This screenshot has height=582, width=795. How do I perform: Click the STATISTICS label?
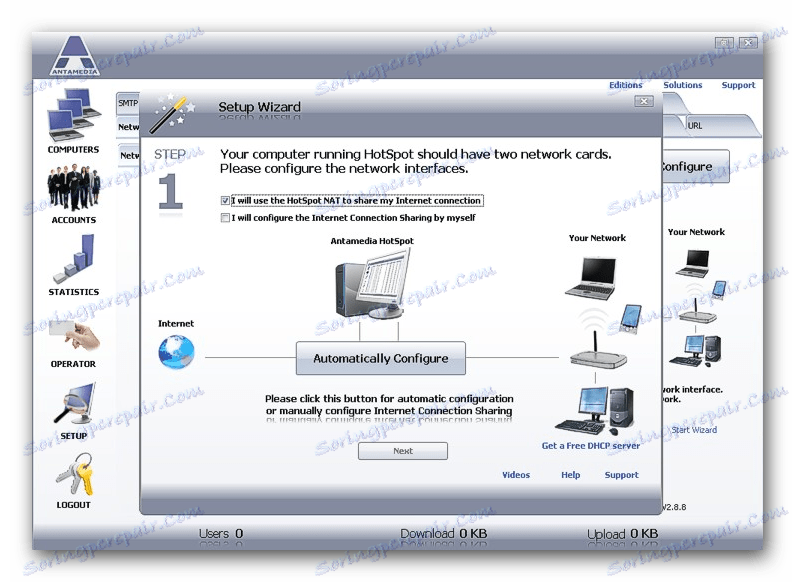click(74, 292)
